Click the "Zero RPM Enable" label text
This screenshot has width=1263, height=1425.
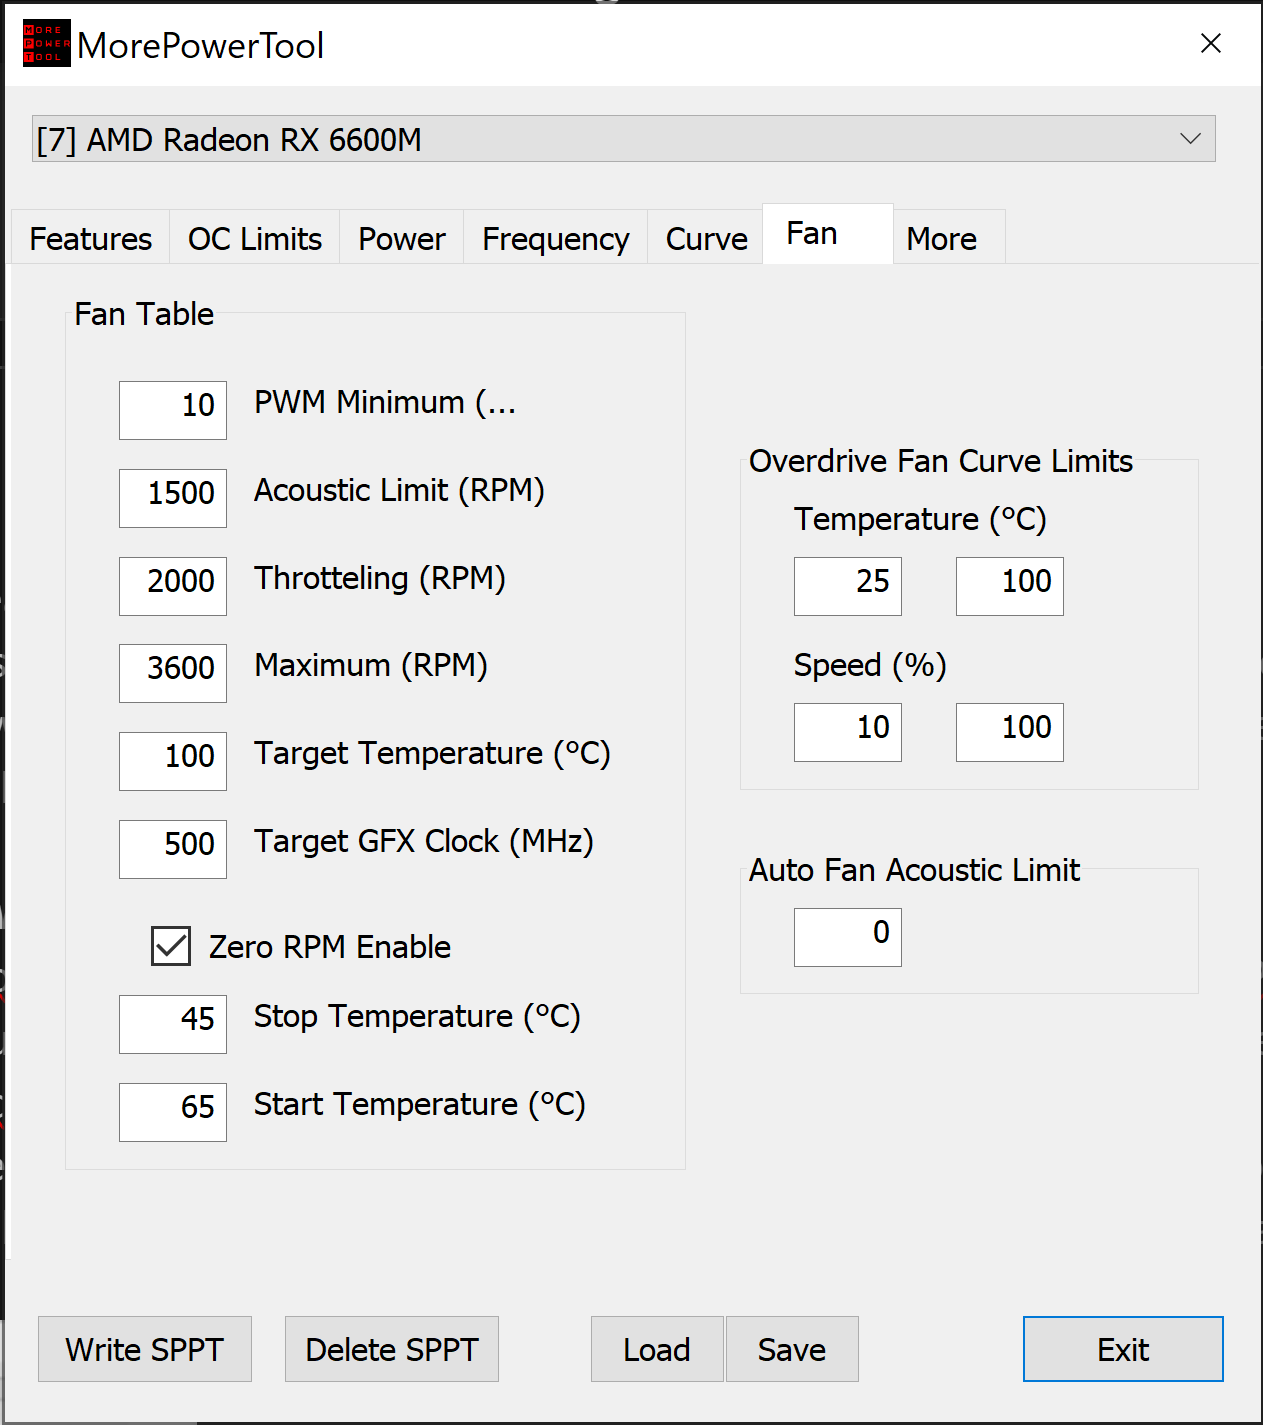click(330, 946)
